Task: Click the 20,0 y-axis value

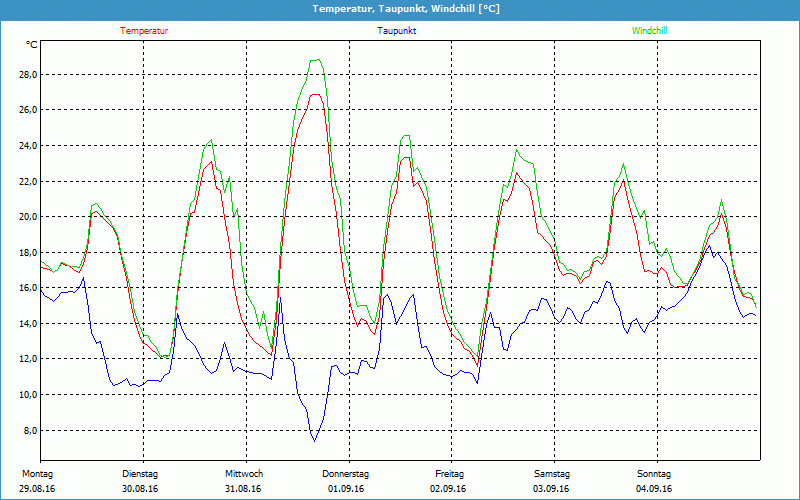Action: [29, 217]
